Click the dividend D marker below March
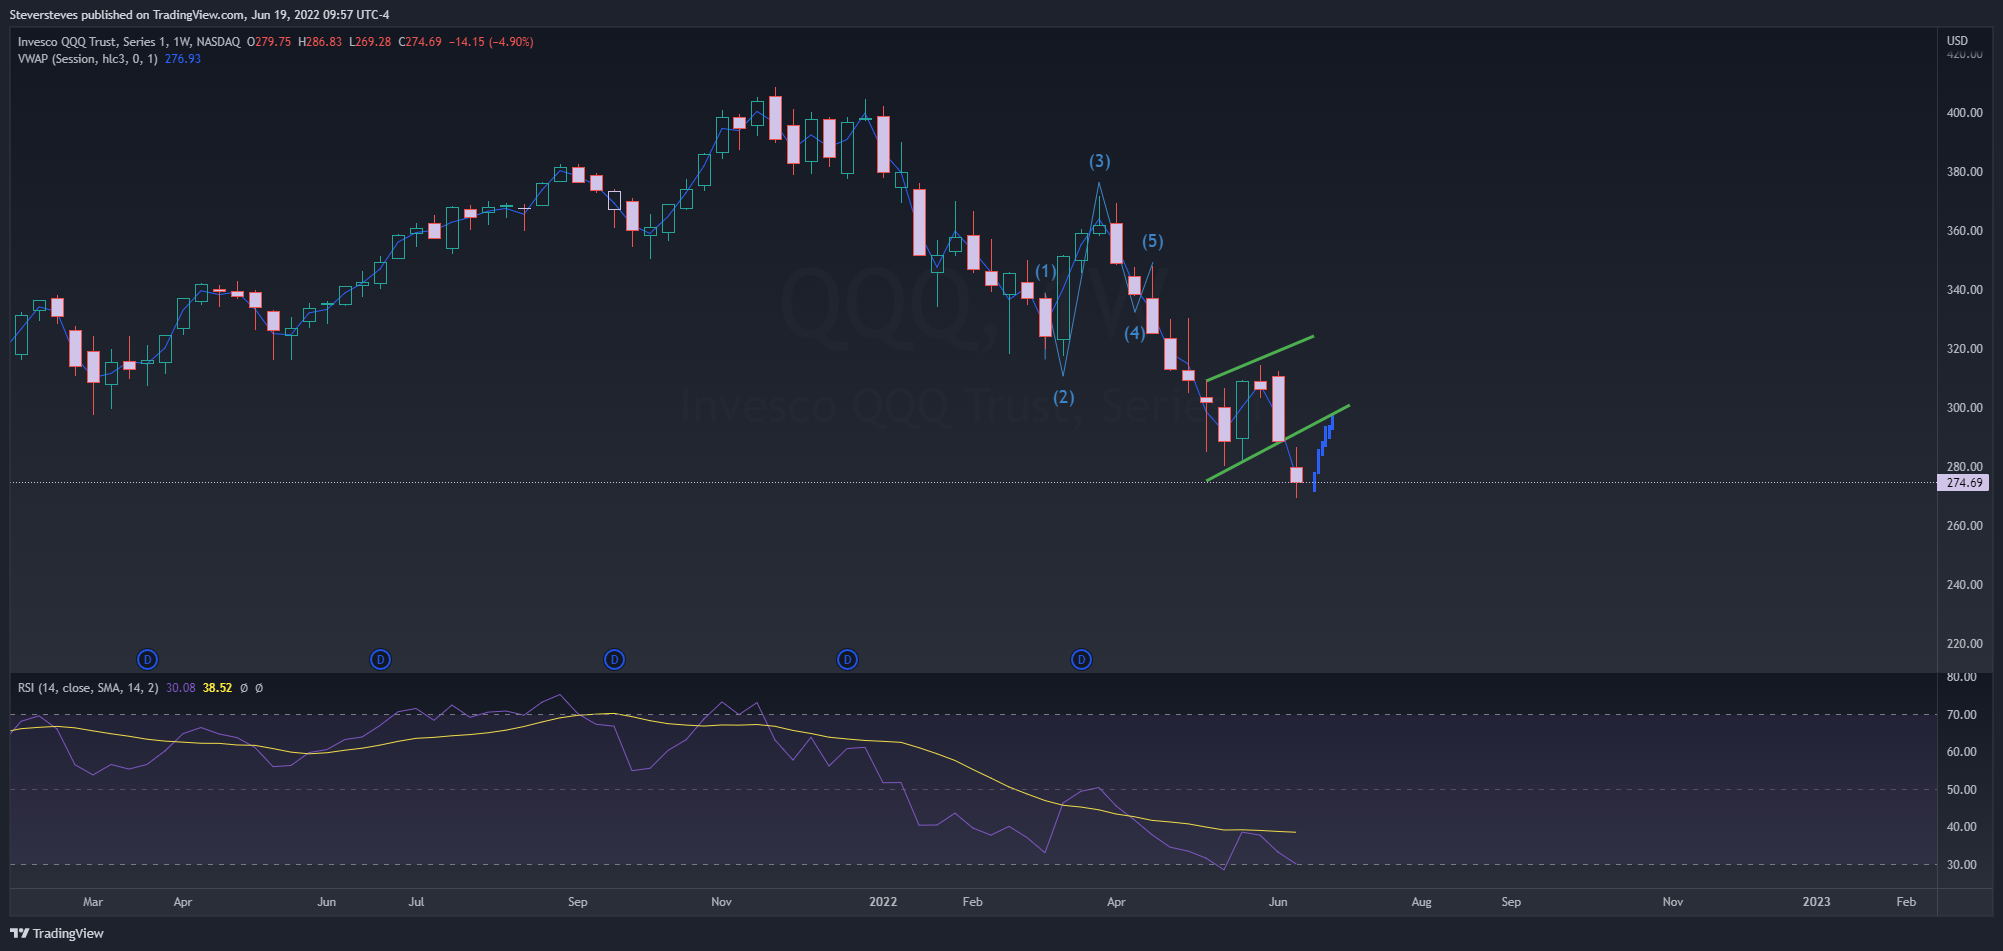Screen dimensions: 2003x951 (147, 659)
